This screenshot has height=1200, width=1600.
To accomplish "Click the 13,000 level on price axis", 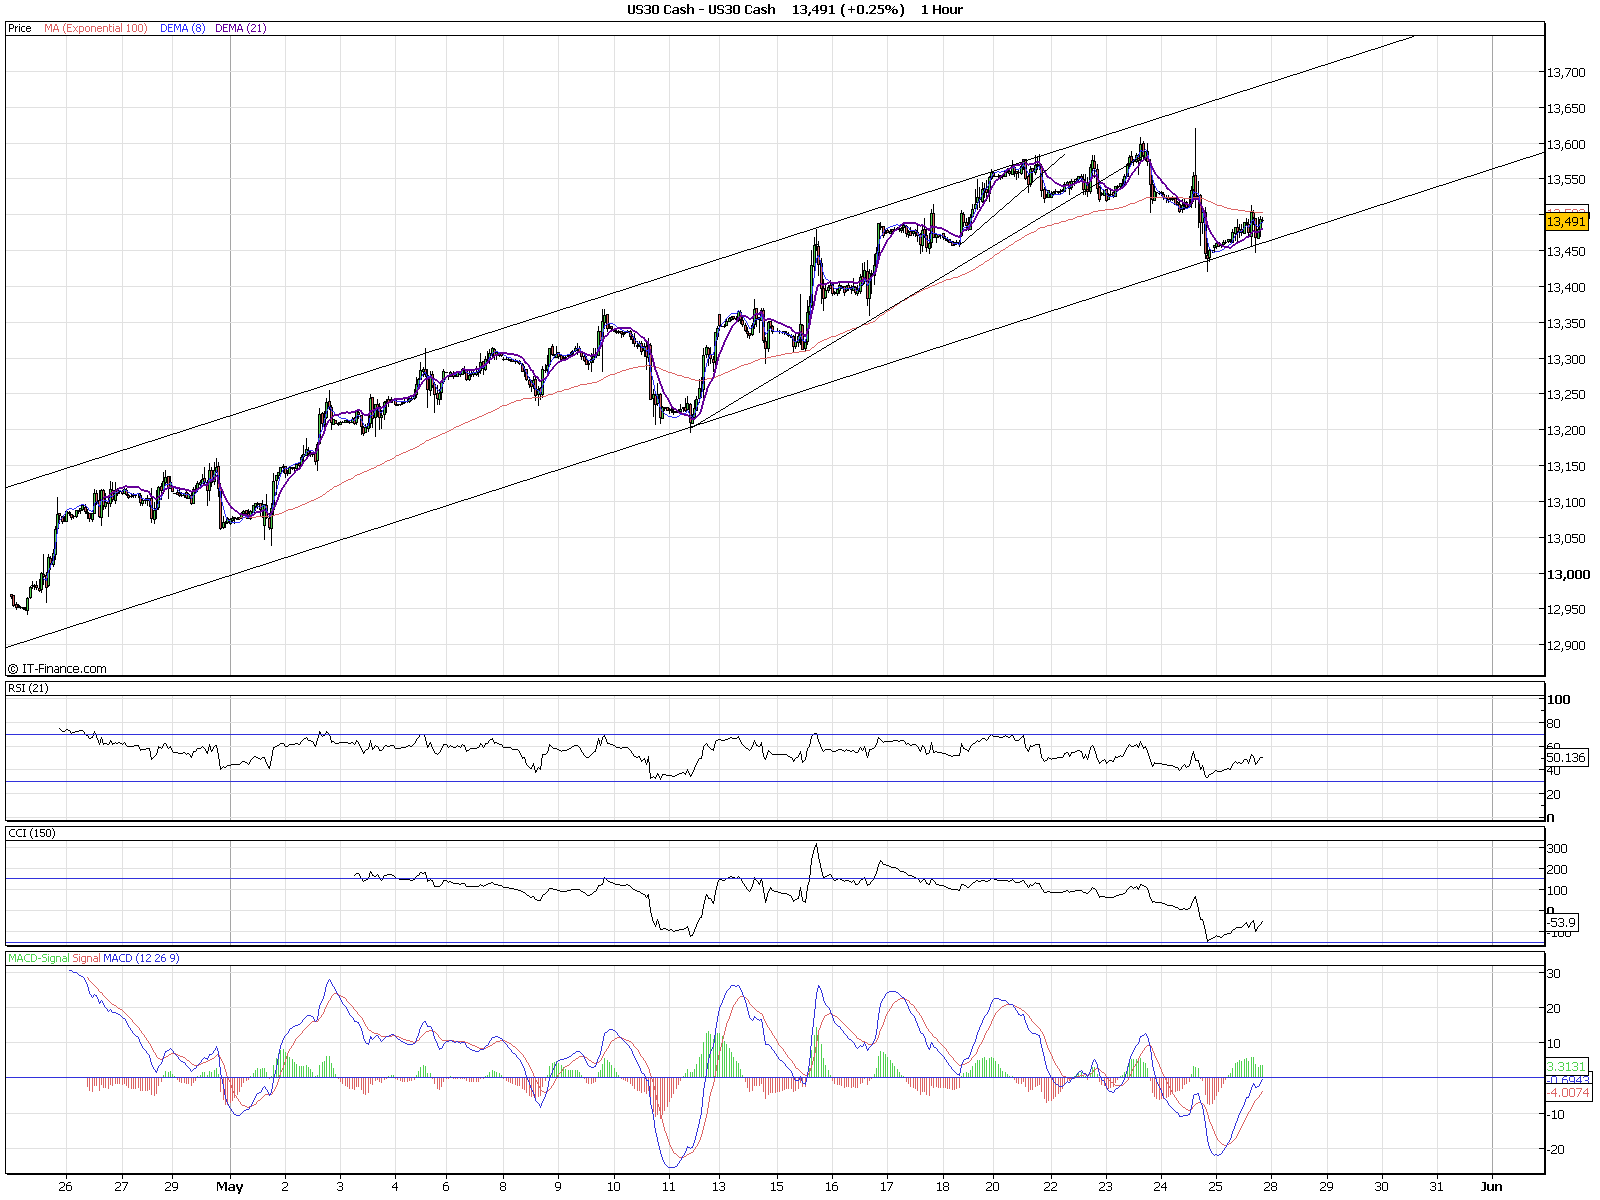I will [1567, 574].
